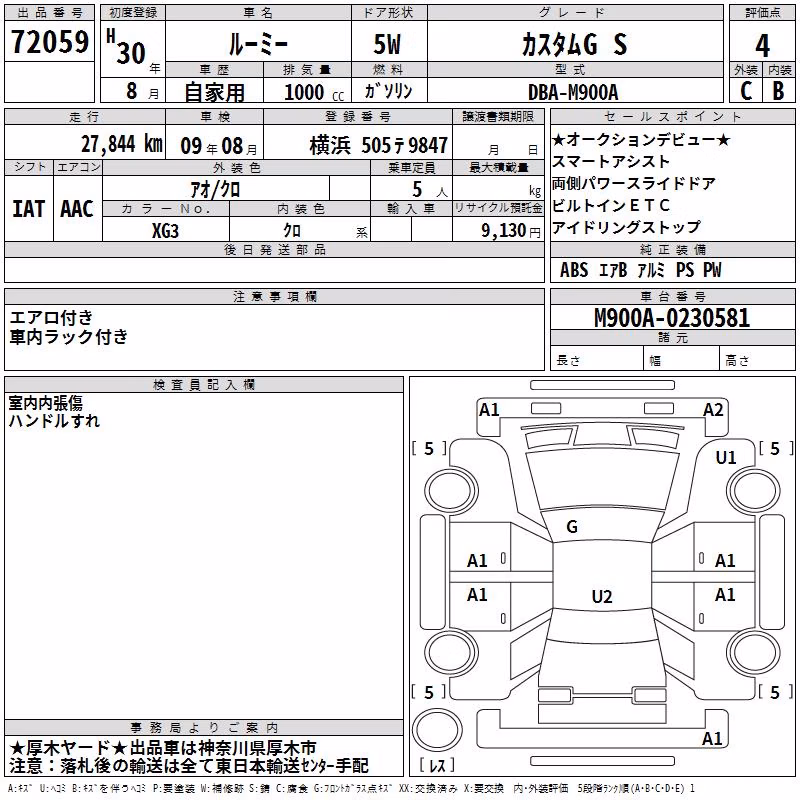Select the note エアロ付き
800x800 pixels.
point(51,317)
